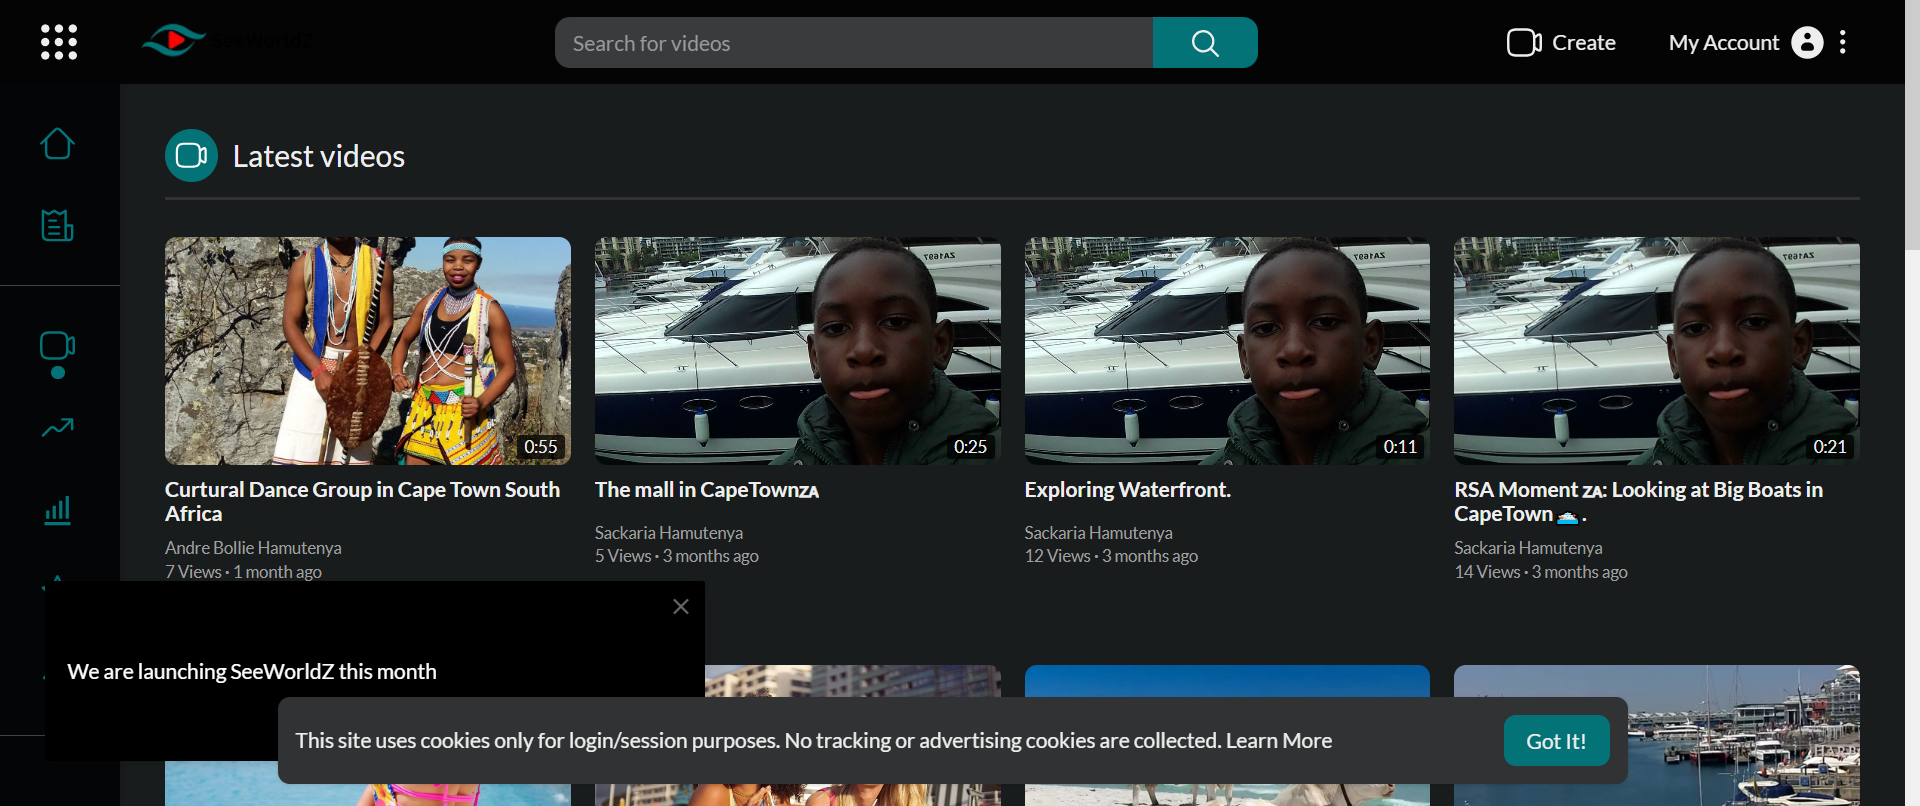This screenshot has height=806, width=1920.
Task: Click the Latest videos round camera icon
Action: coord(191,156)
